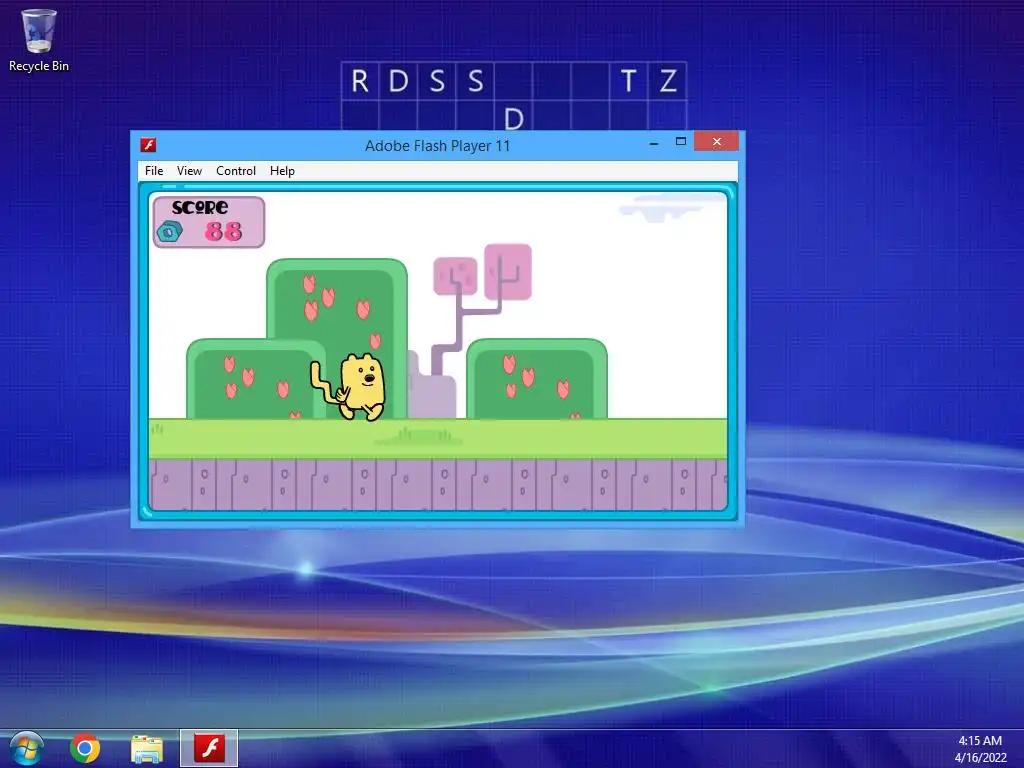Close the Adobe Flash Player 11 window
This screenshot has height=768, width=1024.
pos(716,142)
